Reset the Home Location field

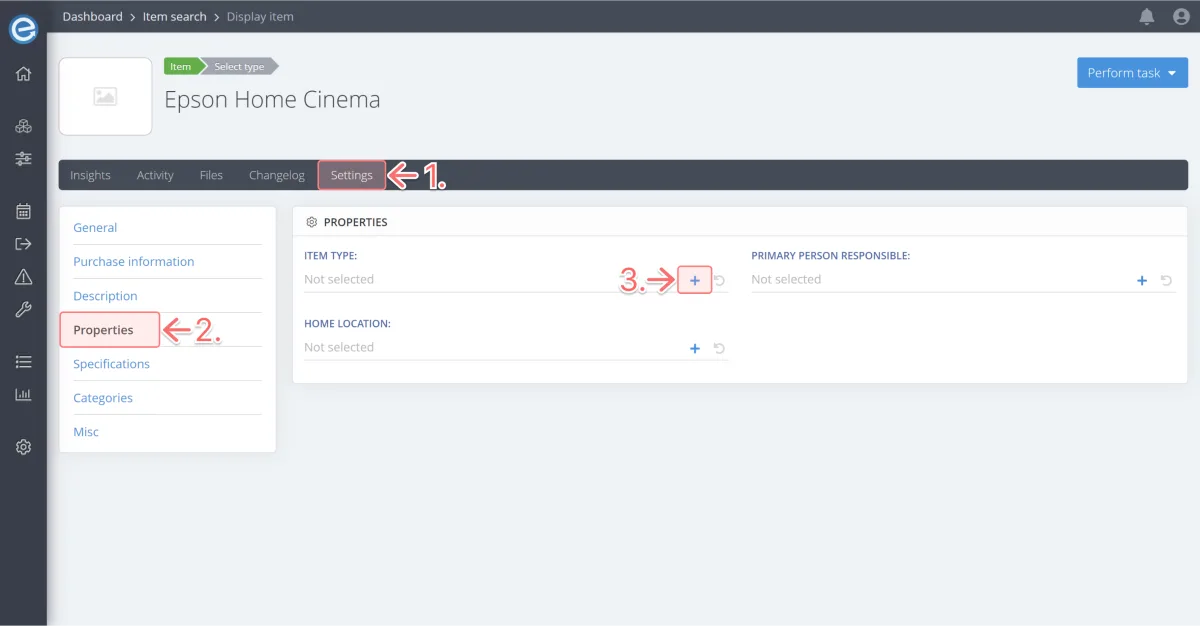(x=719, y=348)
